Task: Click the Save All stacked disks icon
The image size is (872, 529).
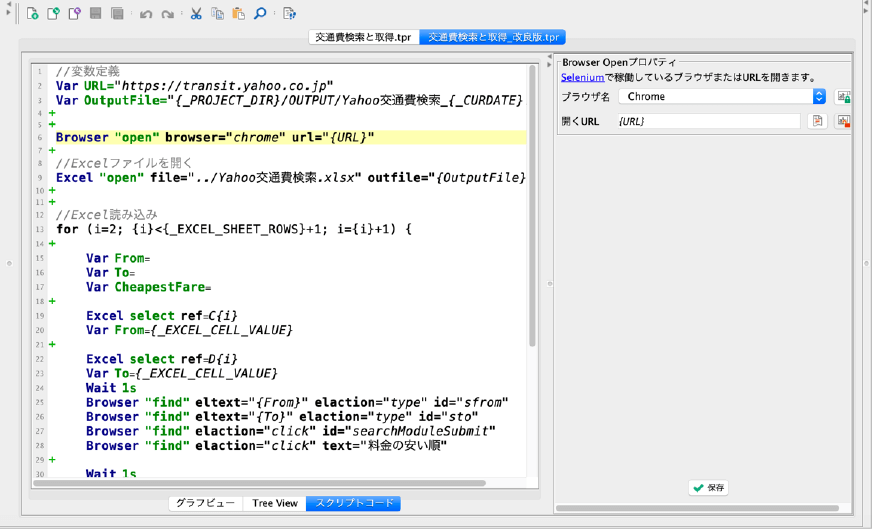Action: click(117, 13)
